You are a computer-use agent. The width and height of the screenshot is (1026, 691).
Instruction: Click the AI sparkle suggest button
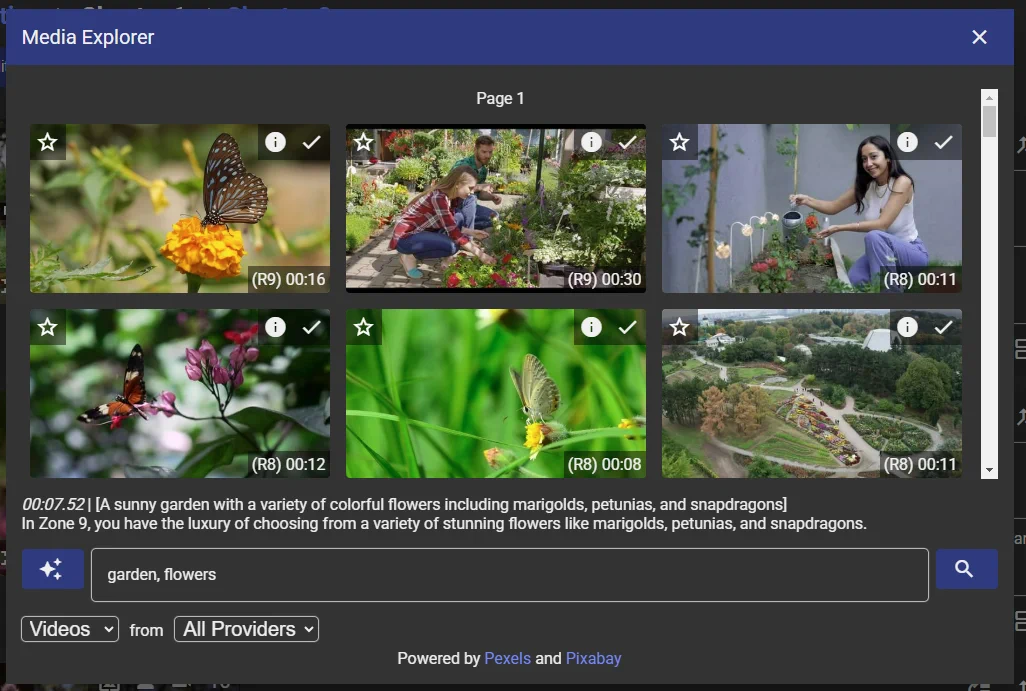point(50,569)
